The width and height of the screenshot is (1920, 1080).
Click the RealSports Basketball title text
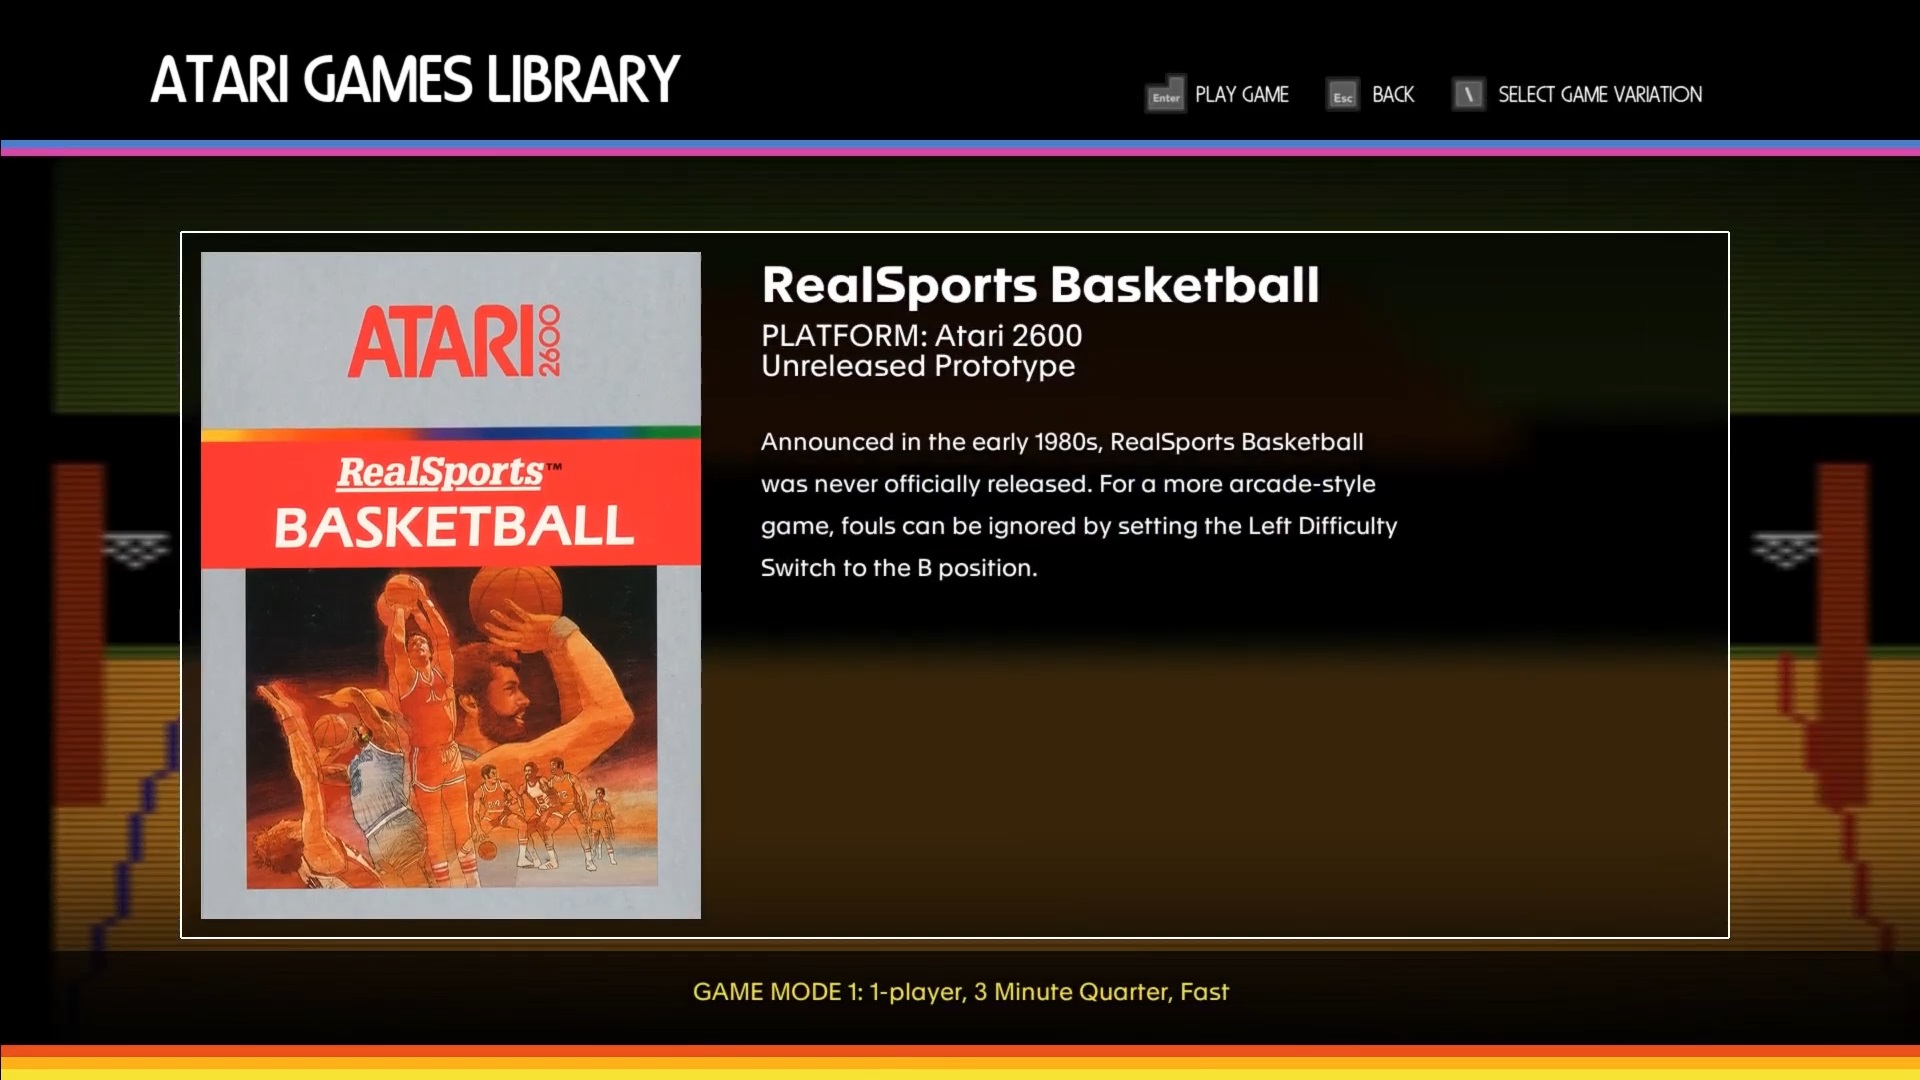click(x=1040, y=285)
